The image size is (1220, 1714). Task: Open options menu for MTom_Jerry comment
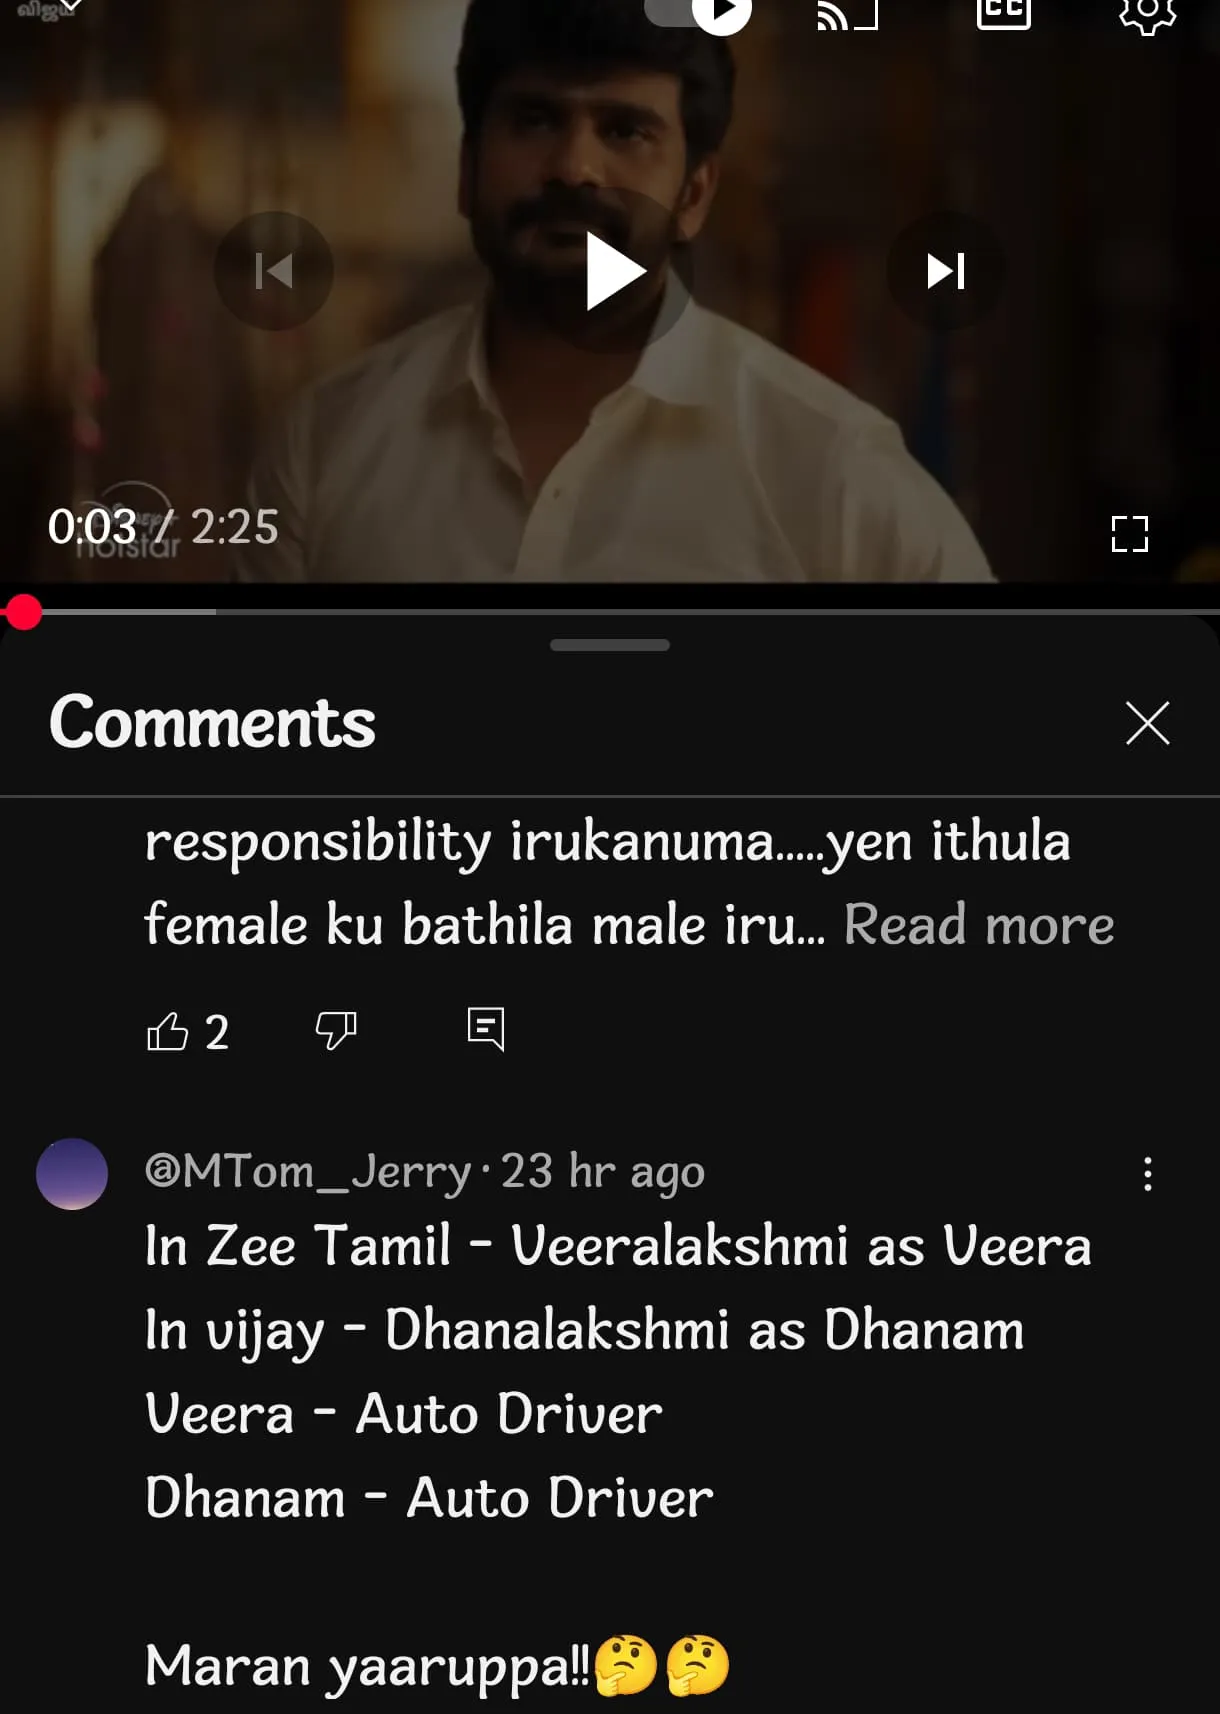(1148, 1174)
